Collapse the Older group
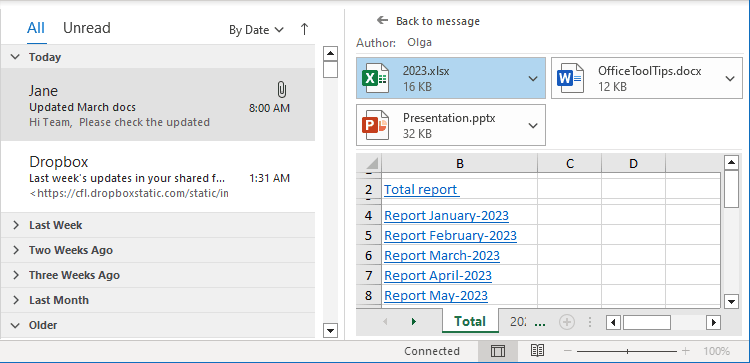The image size is (750, 363). point(15,325)
